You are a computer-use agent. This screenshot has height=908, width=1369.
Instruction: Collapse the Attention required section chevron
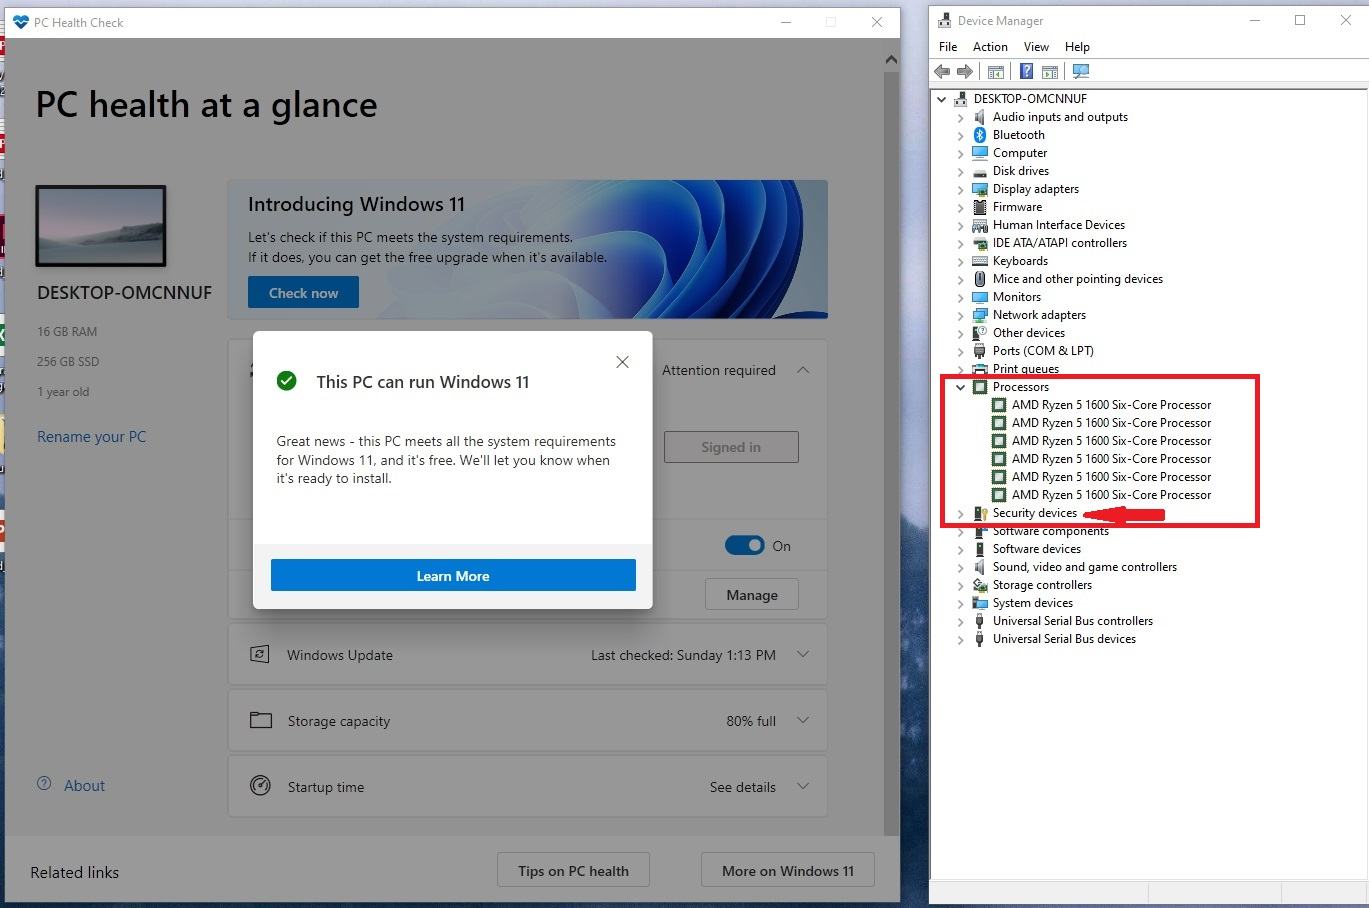pyautogui.click(x=803, y=370)
